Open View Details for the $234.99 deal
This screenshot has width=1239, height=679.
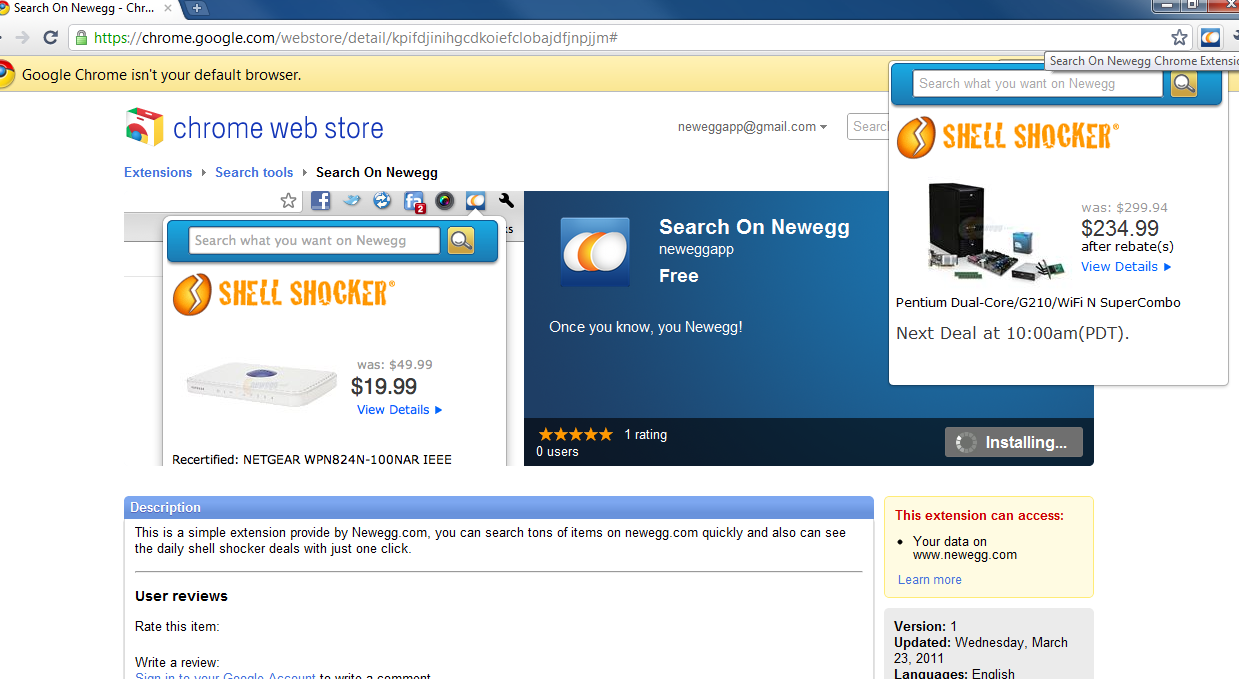[x=1126, y=267]
